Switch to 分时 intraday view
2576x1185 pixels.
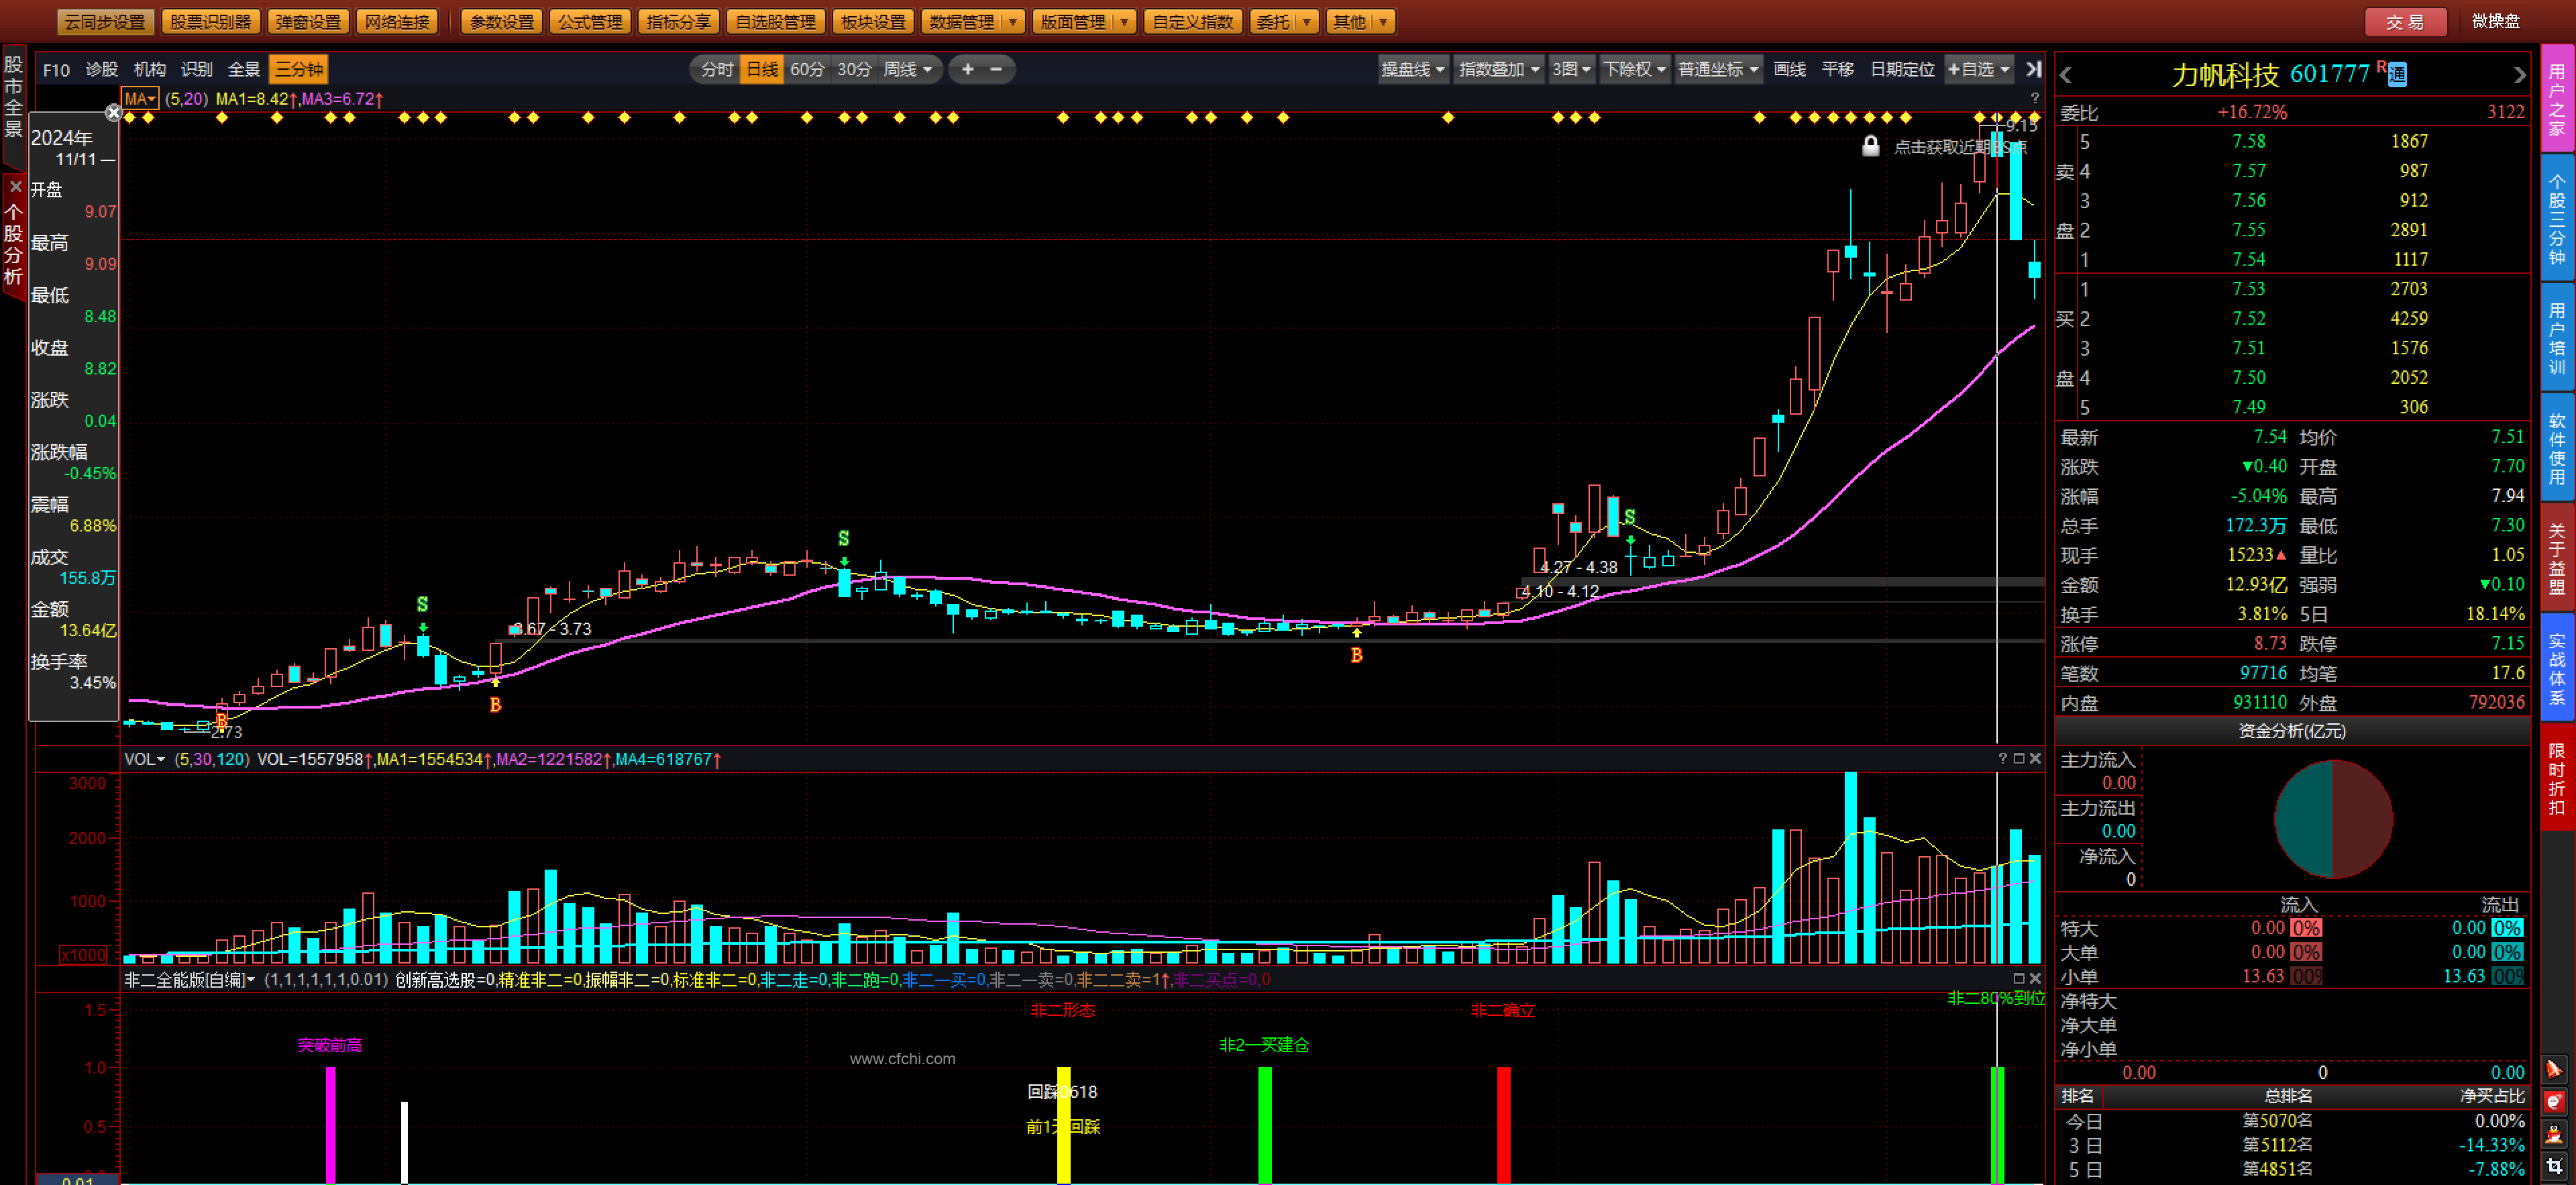click(717, 69)
